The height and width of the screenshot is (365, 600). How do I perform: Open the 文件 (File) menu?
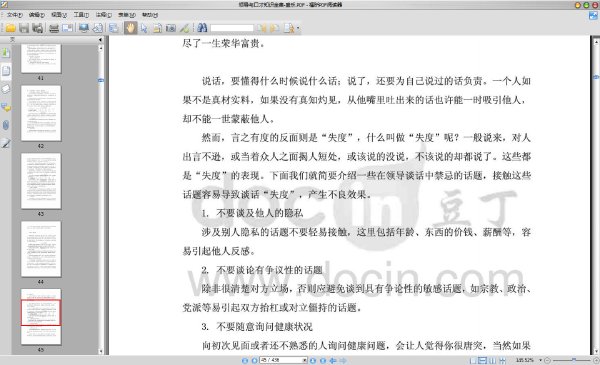click(x=14, y=15)
